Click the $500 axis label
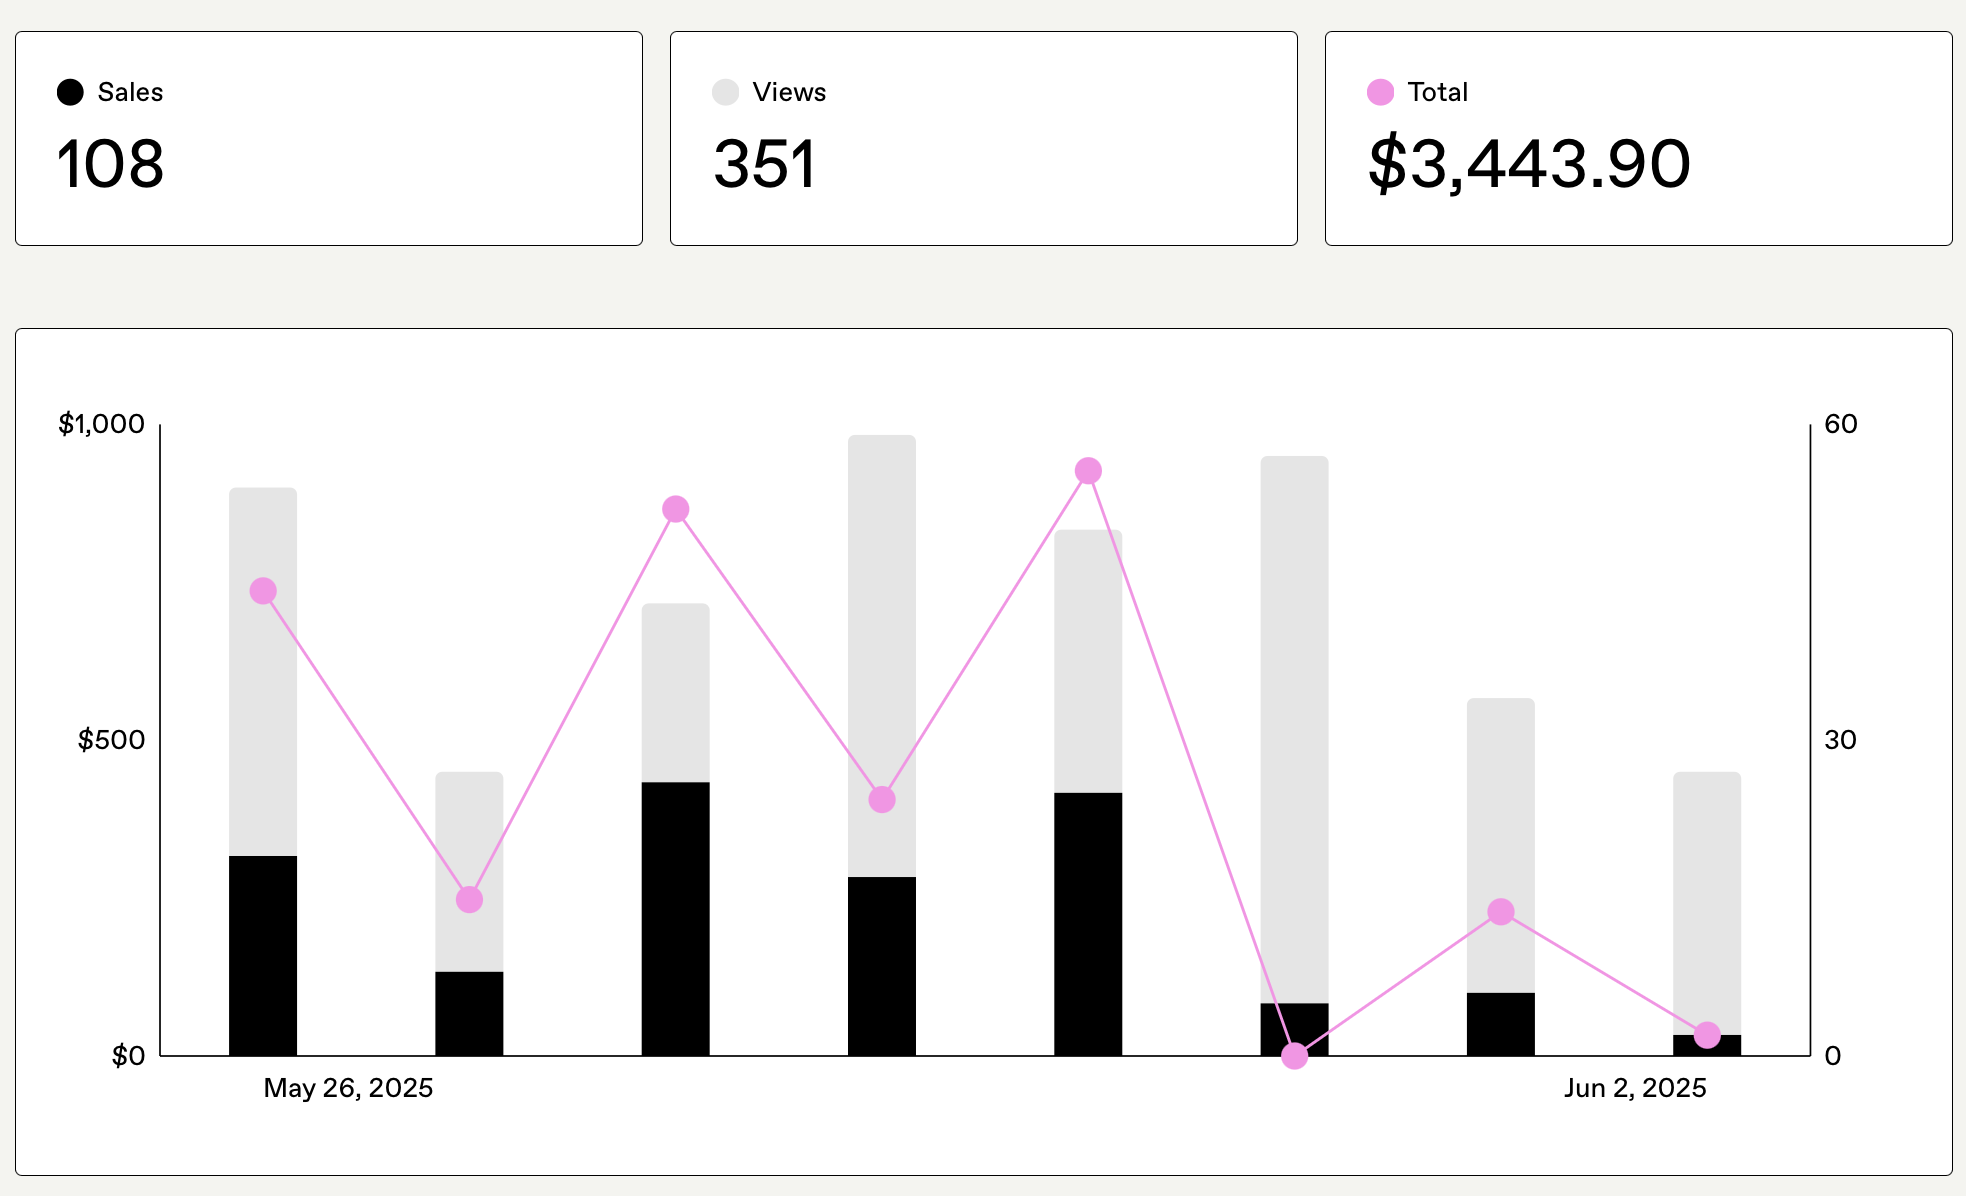 (112, 740)
